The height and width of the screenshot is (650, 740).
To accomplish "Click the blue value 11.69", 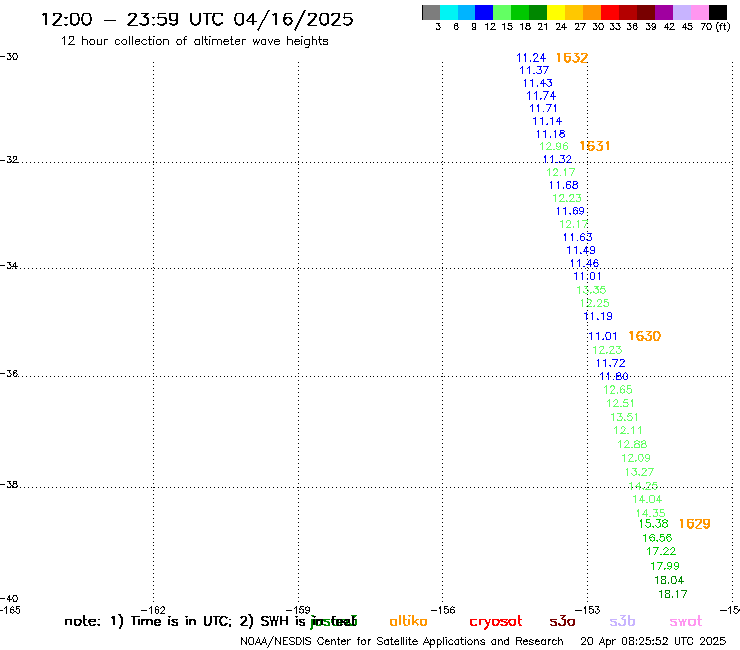I will [x=570, y=211].
